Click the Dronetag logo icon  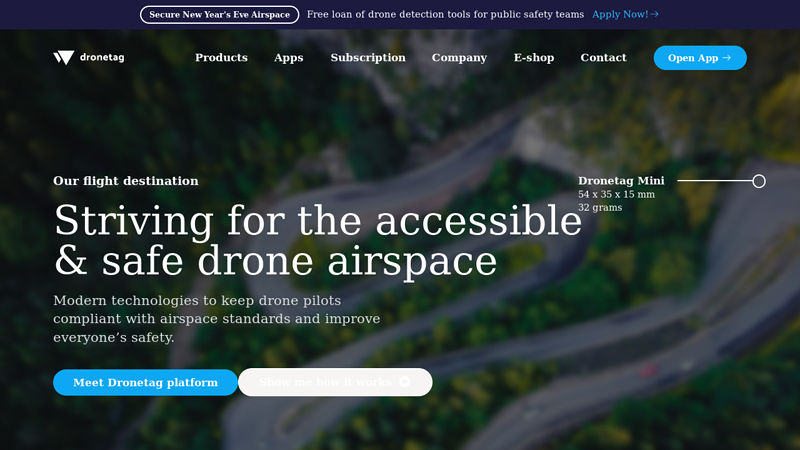coord(64,58)
